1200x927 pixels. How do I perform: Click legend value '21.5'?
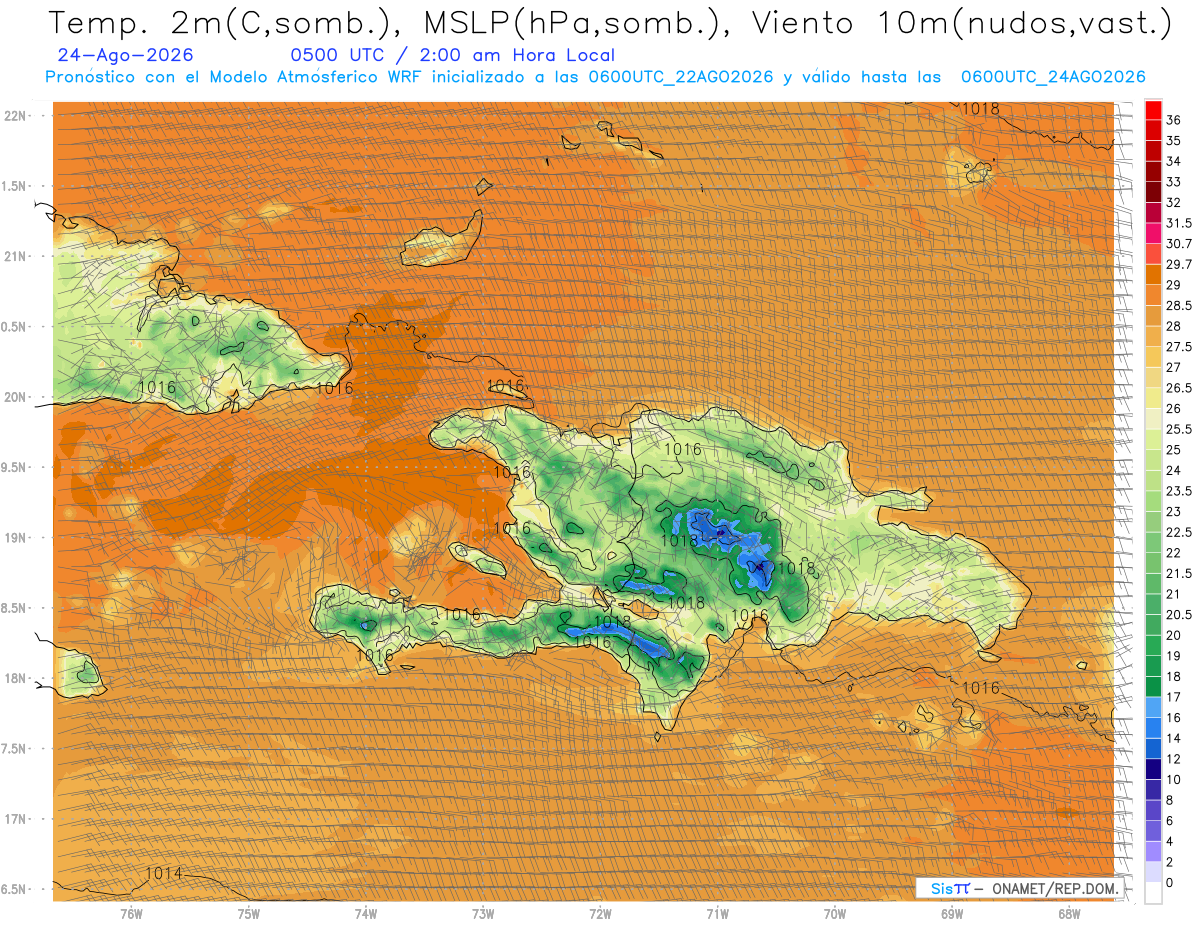click(1179, 573)
